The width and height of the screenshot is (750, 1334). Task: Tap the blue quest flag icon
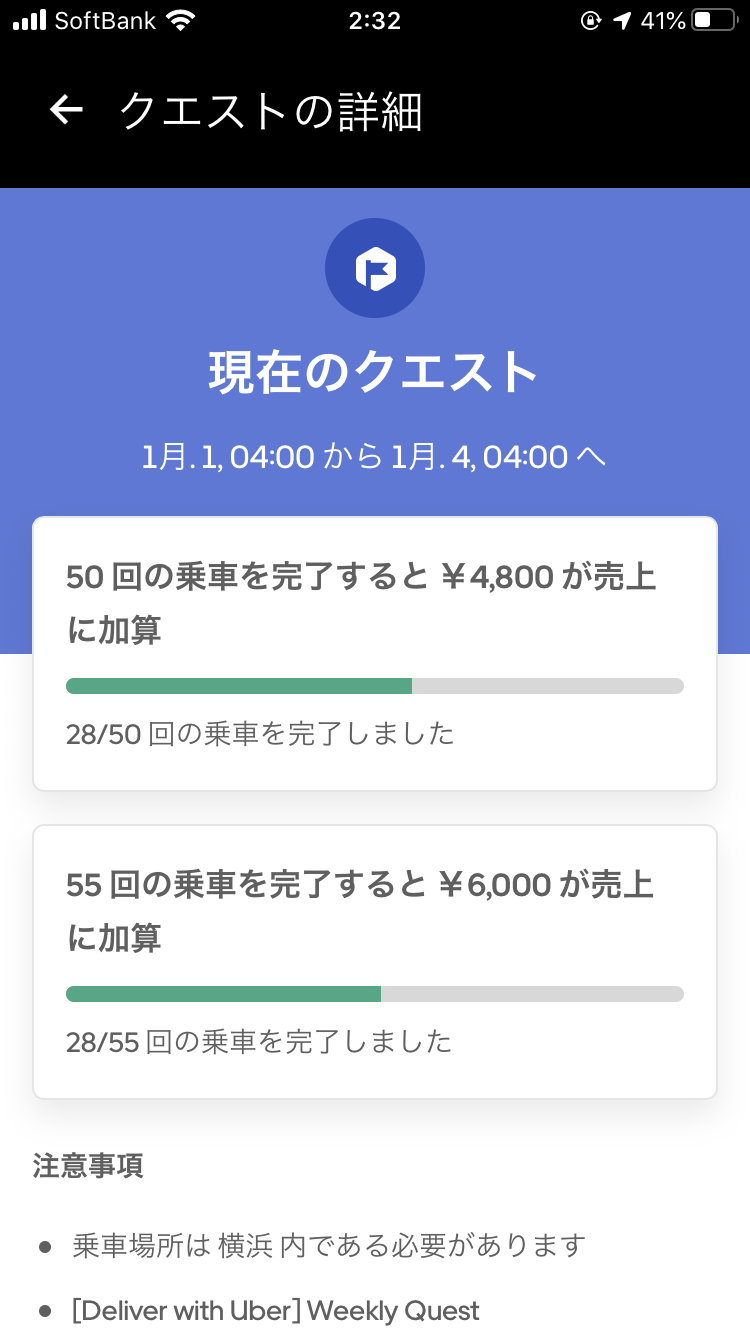click(375, 268)
